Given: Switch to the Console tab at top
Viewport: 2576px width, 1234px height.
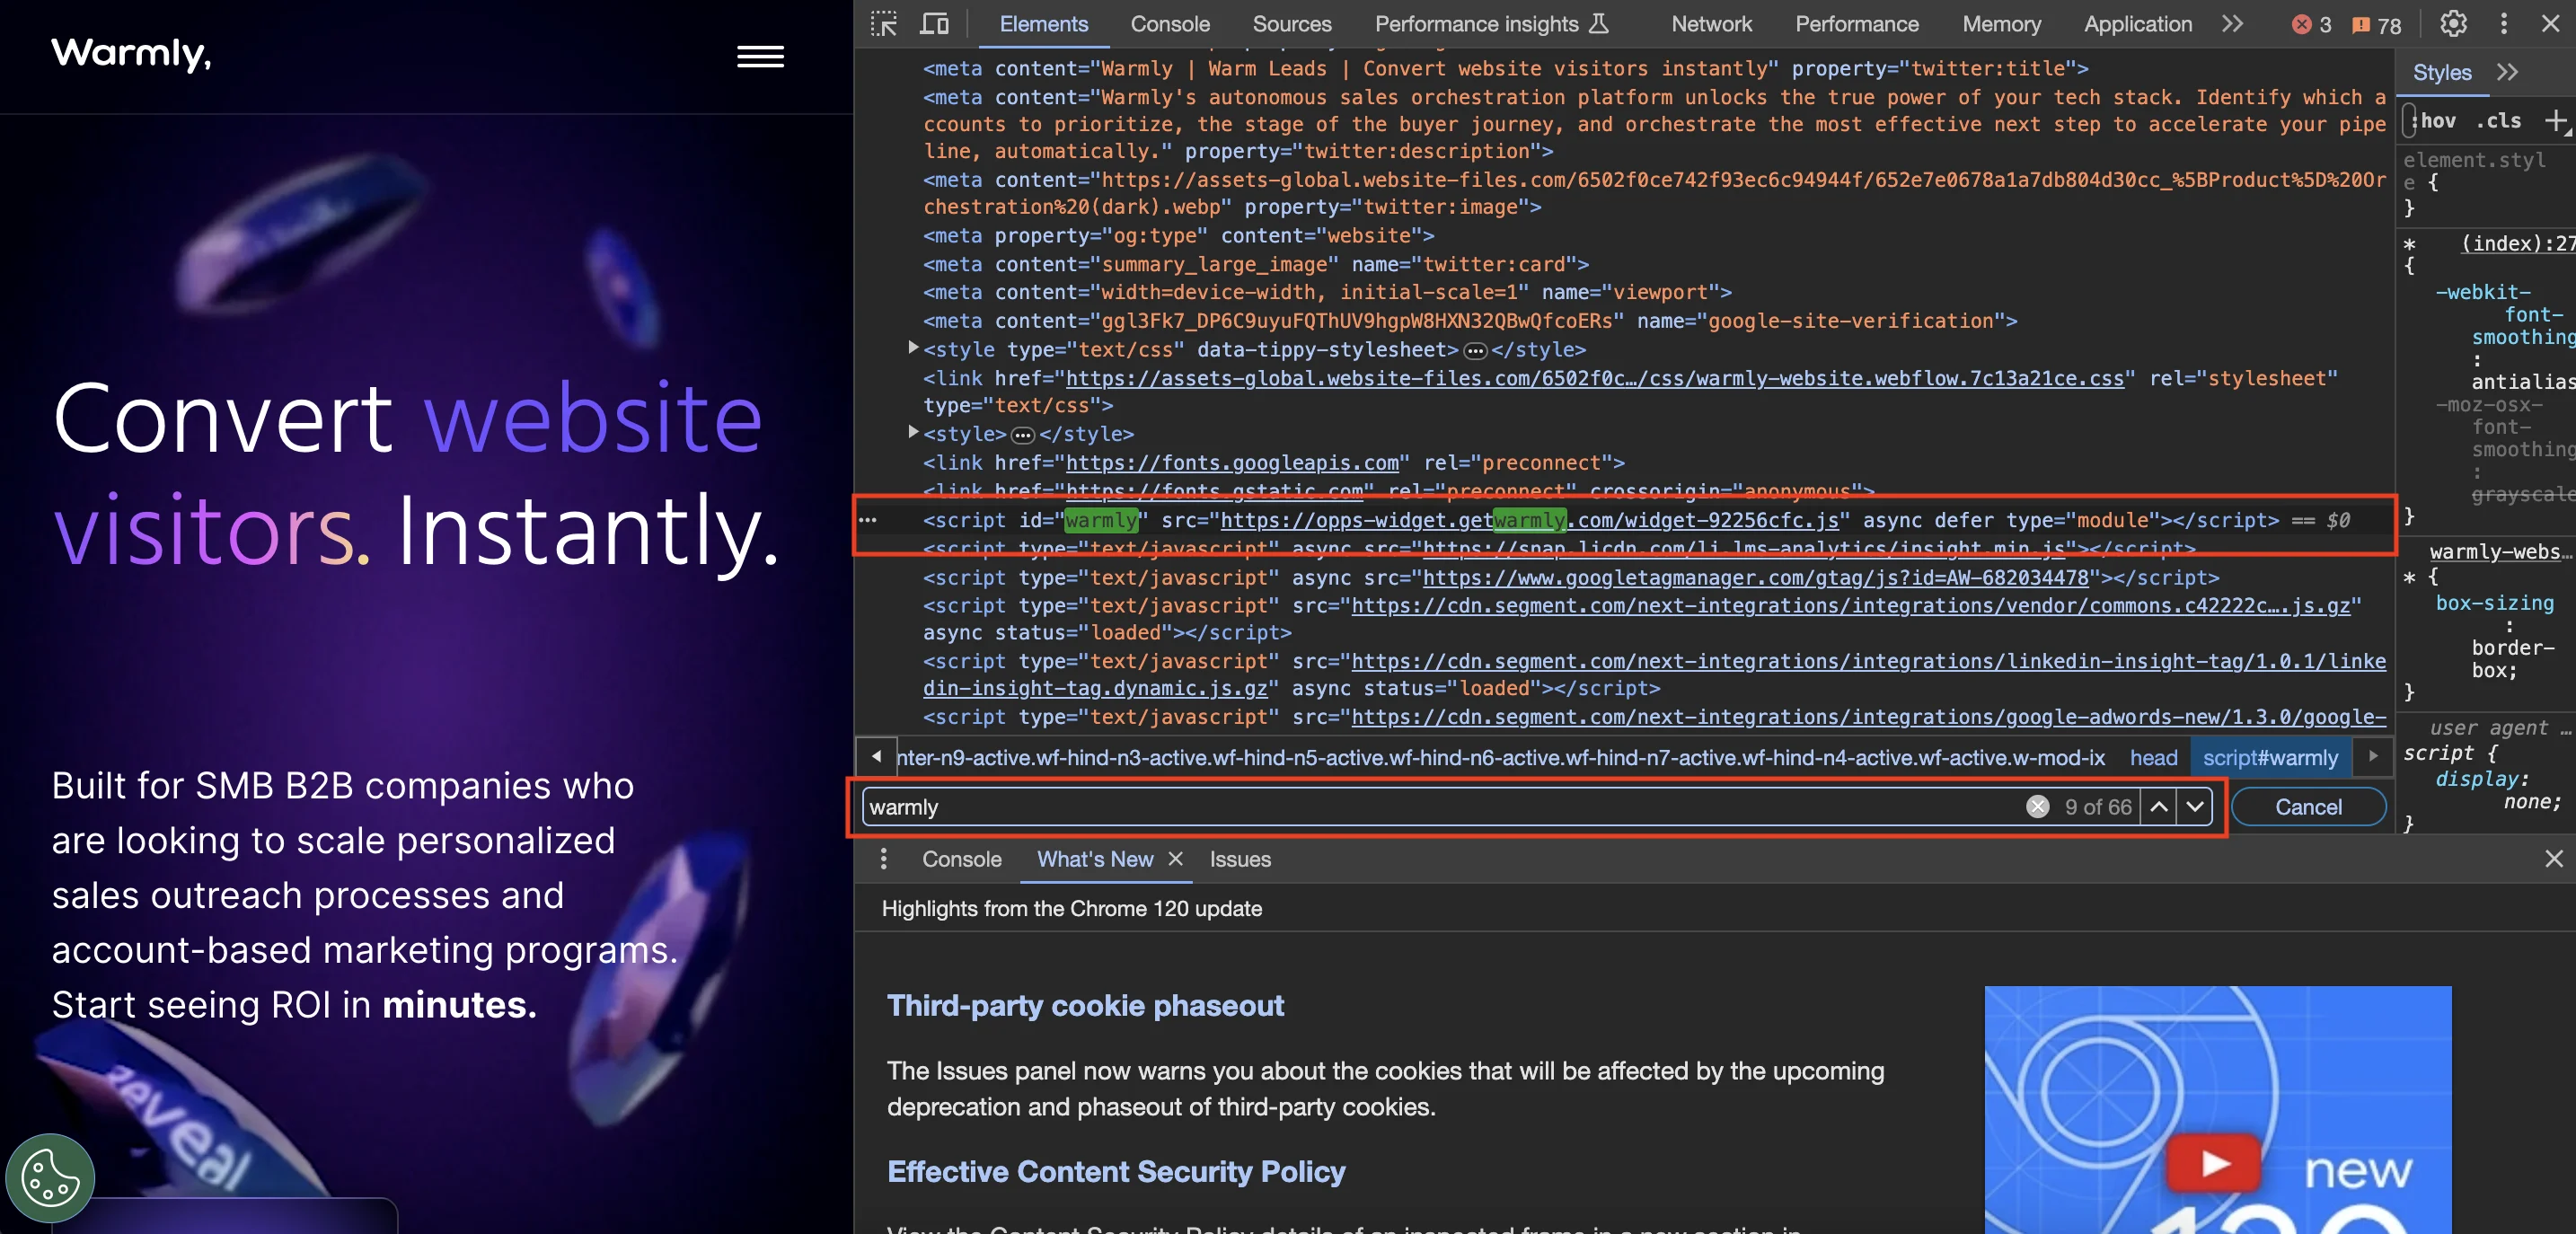Looking at the screenshot, I should click(1170, 24).
